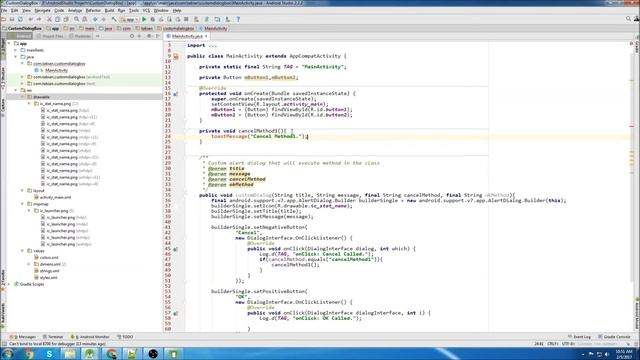Click the Debug app bug icon
This screenshot has height=360, width=640.
click(153, 19)
